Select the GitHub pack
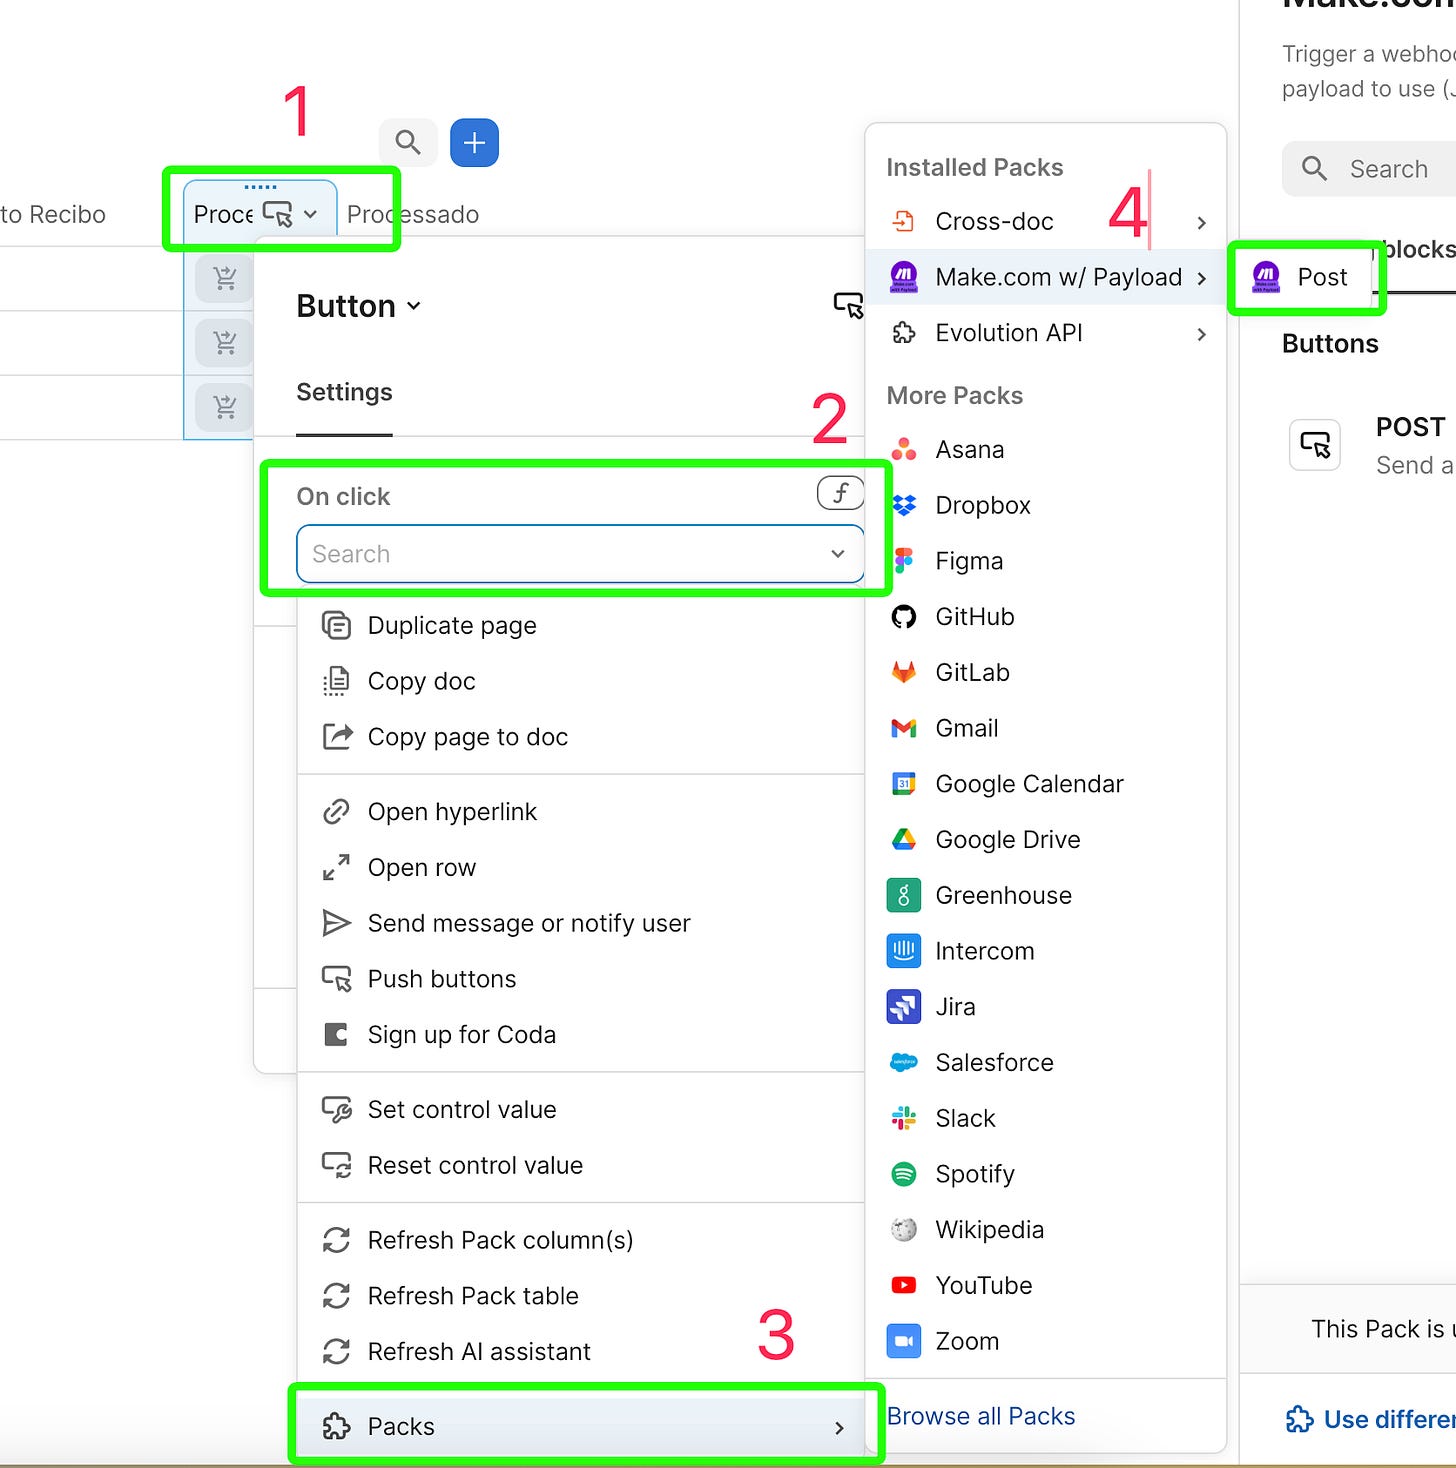 pos(1046,617)
